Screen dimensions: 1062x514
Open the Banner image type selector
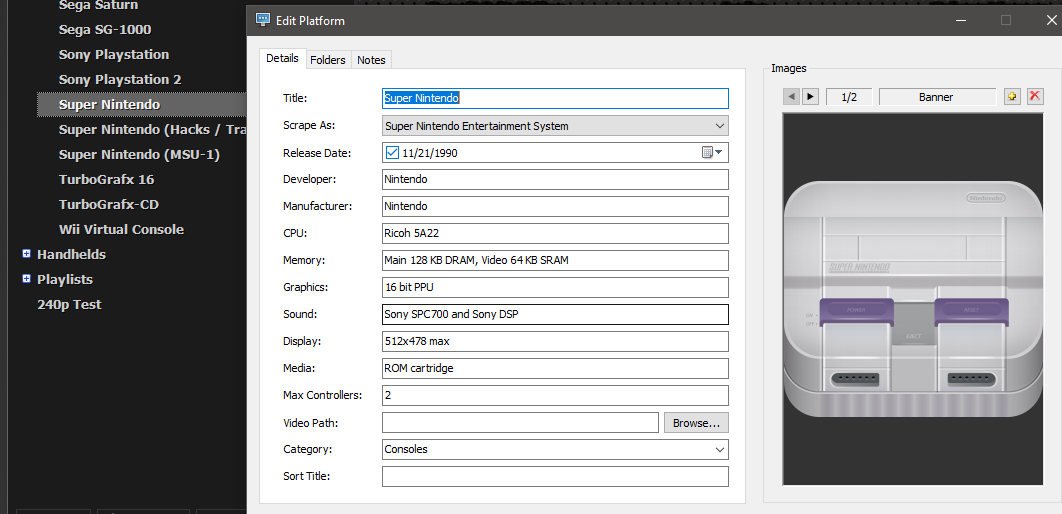point(937,97)
